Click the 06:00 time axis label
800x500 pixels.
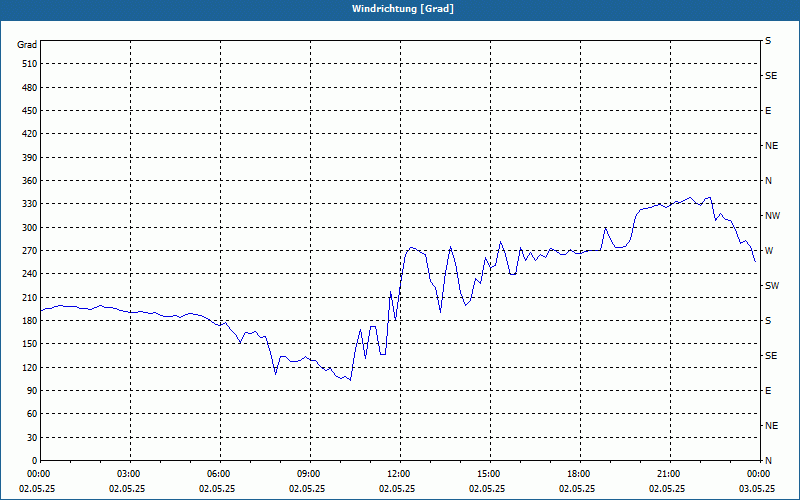(217, 473)
